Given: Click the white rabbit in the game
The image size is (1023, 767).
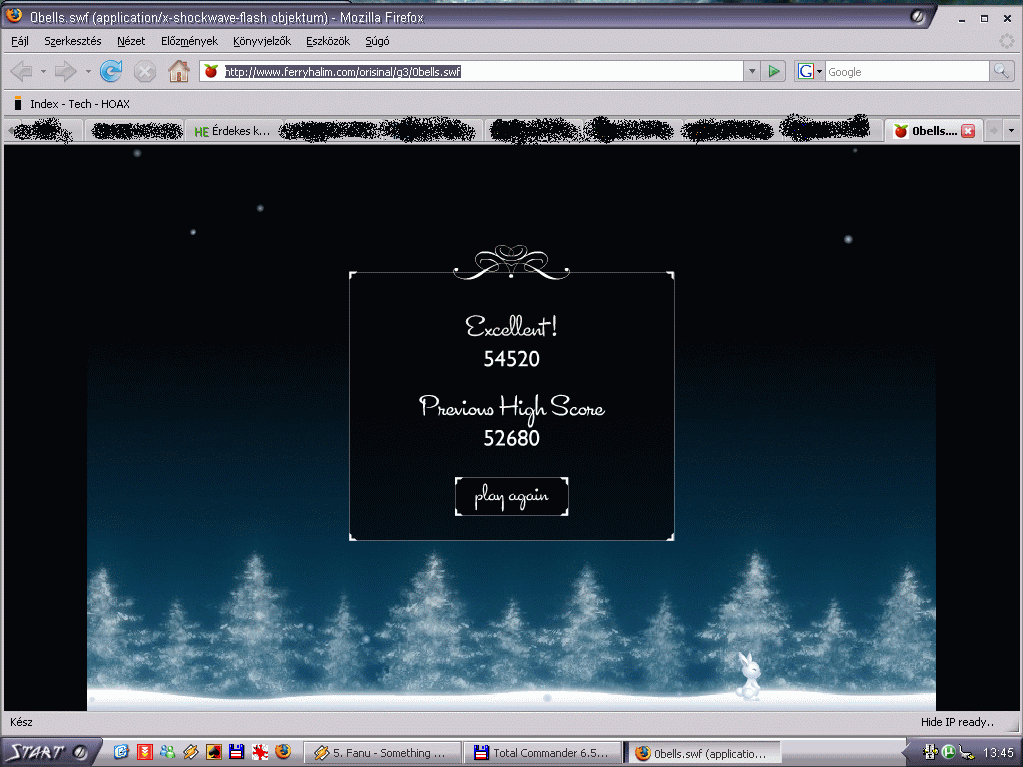Looking at the screenshot, I should 749,676.
